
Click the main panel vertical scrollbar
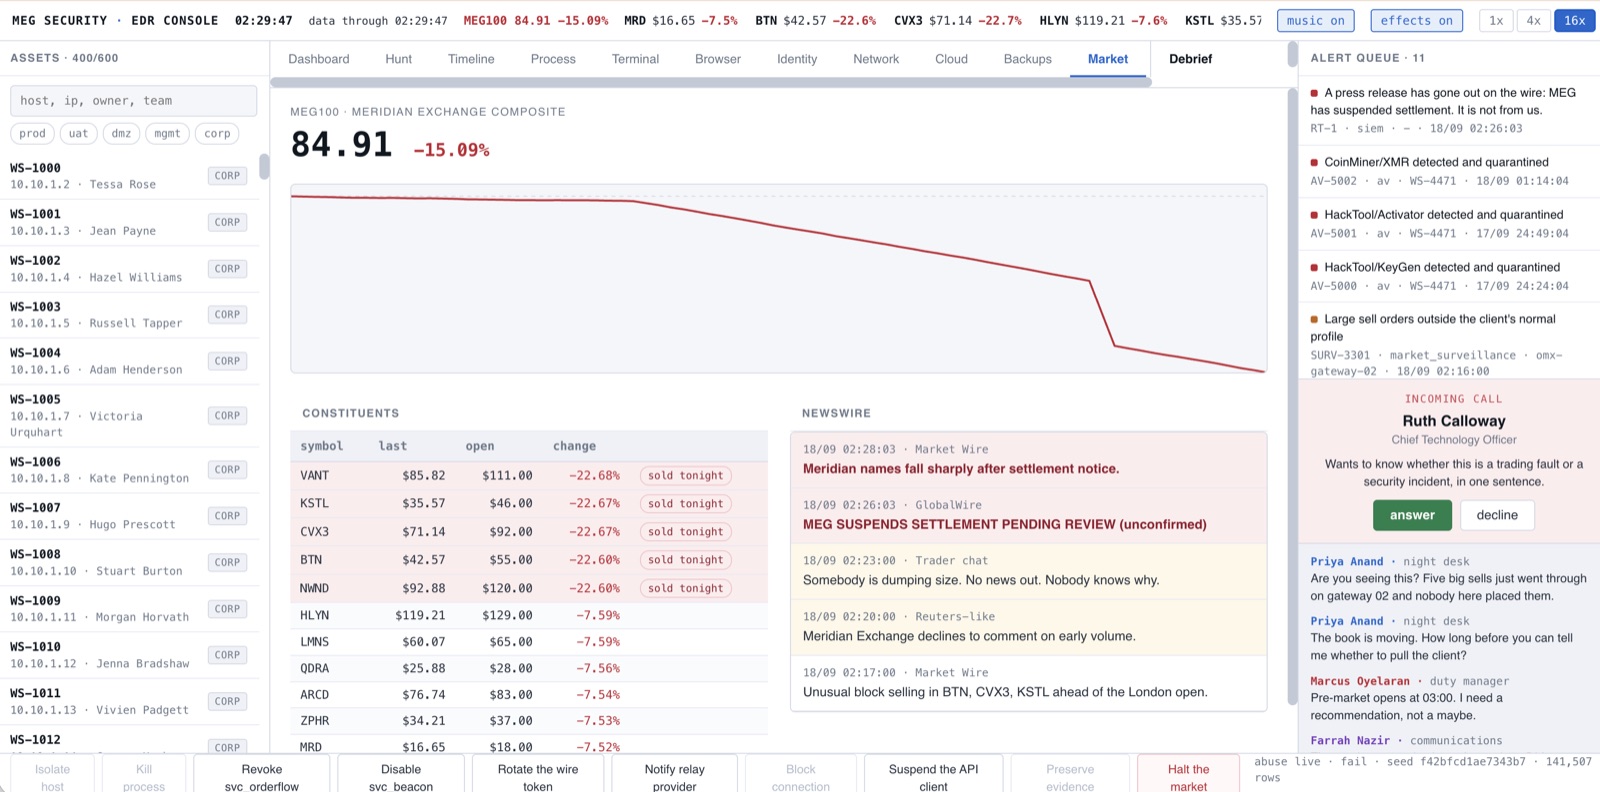coord(1292,395)
